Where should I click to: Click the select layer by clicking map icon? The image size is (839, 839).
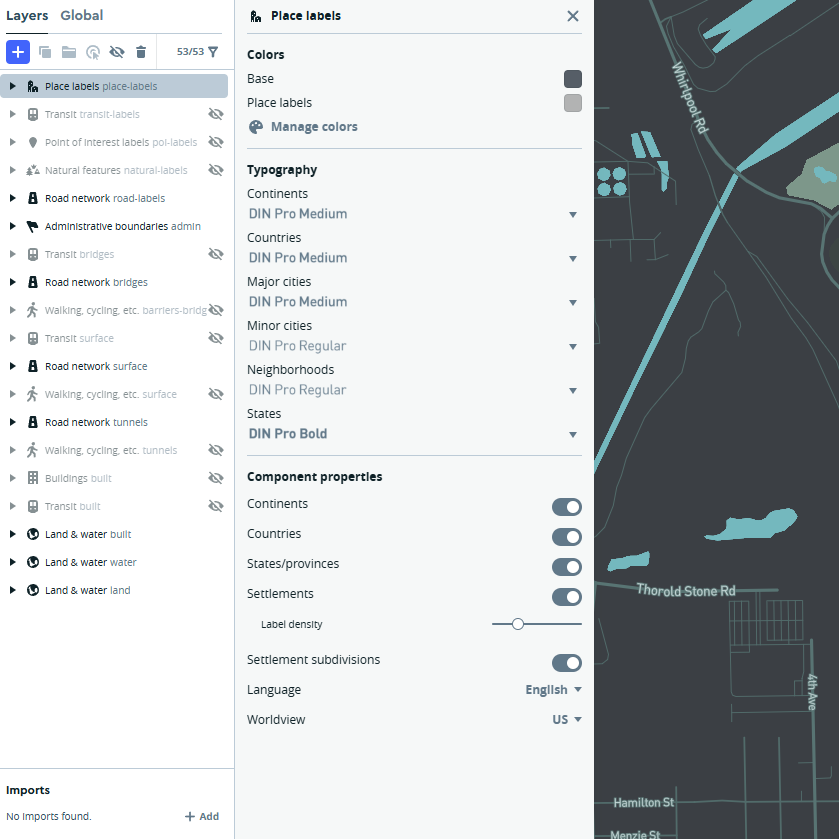[92, 51]
